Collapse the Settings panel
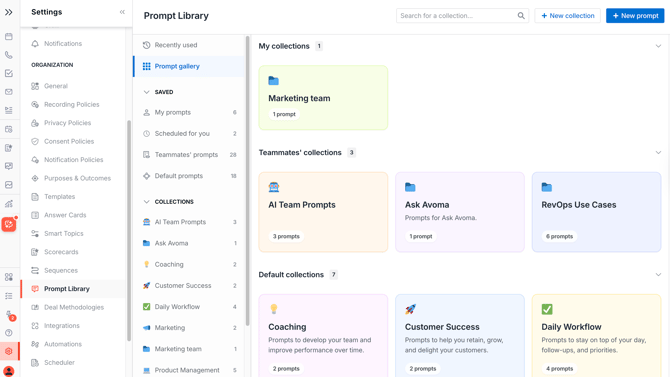The image size is (670, 377). click(x=122, y=12)
